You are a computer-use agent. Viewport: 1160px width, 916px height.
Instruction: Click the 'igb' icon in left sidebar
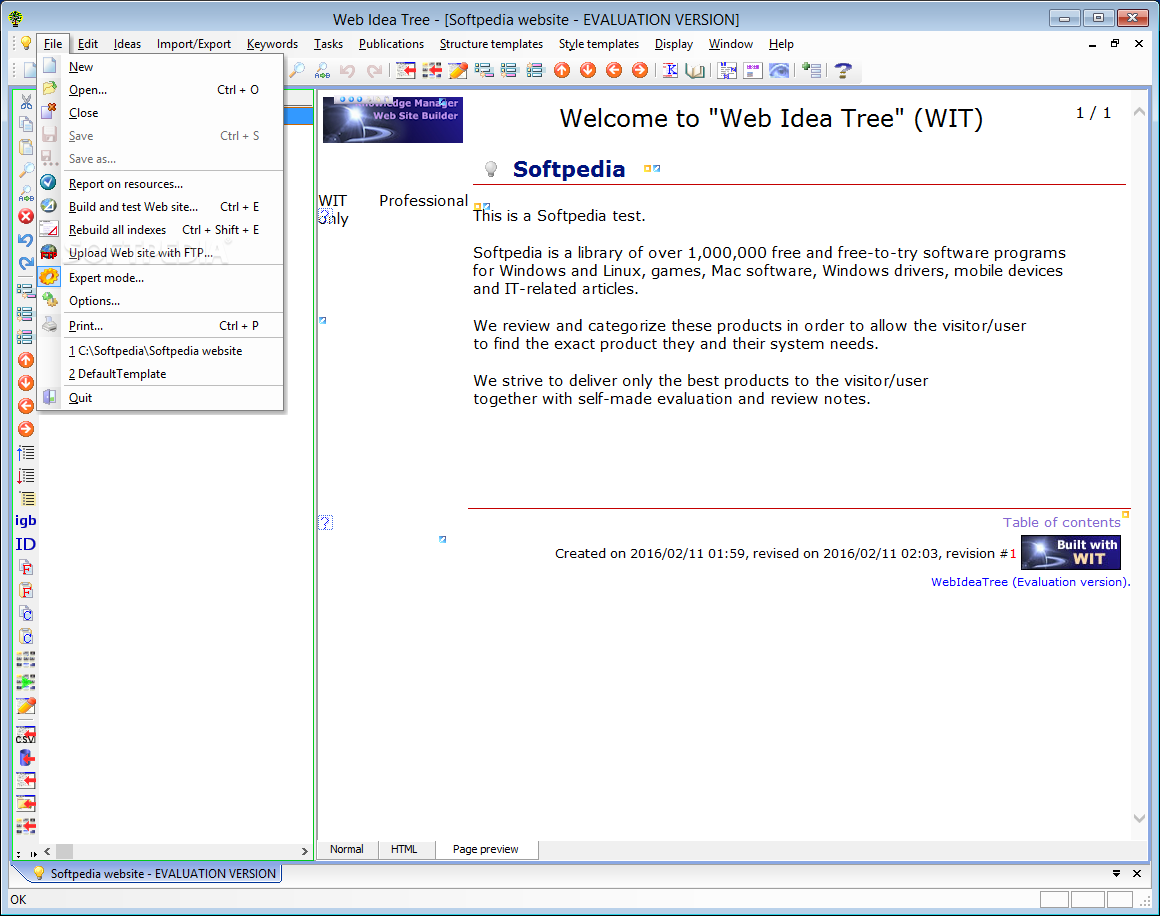tap(26, 521)
